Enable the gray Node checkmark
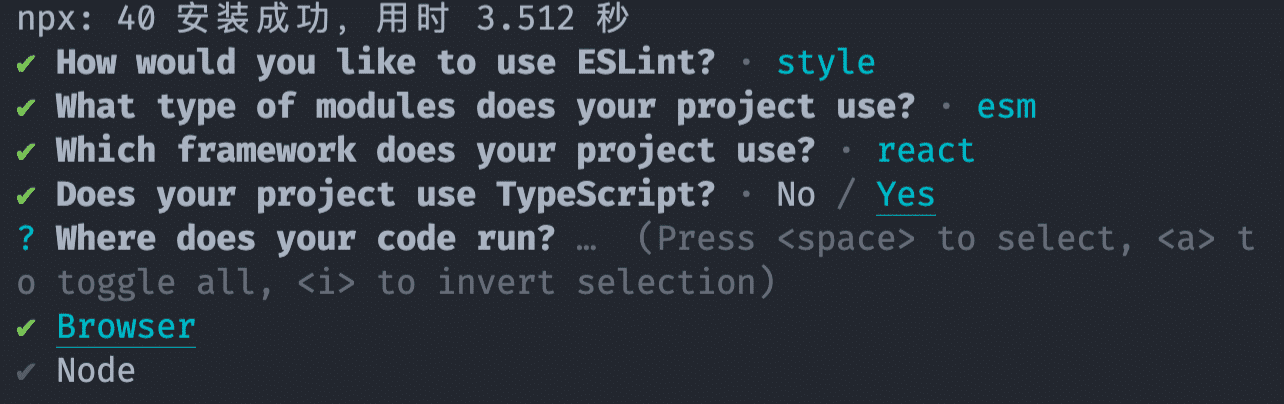 26,372
